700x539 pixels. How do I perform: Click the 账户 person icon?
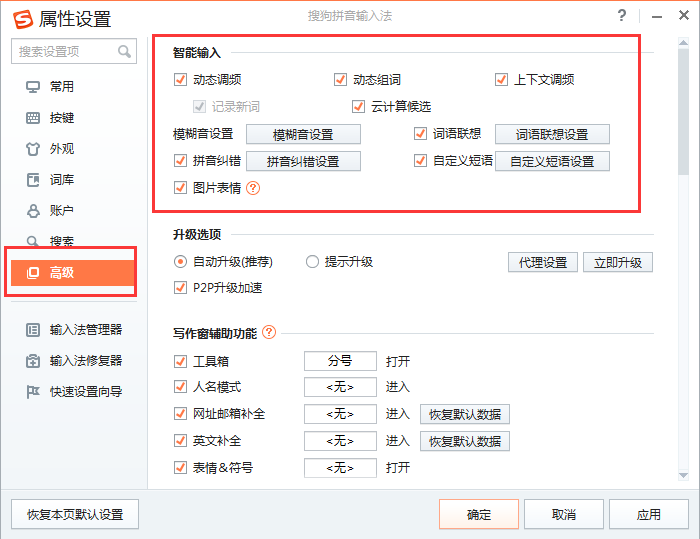[x=32, y=211]
